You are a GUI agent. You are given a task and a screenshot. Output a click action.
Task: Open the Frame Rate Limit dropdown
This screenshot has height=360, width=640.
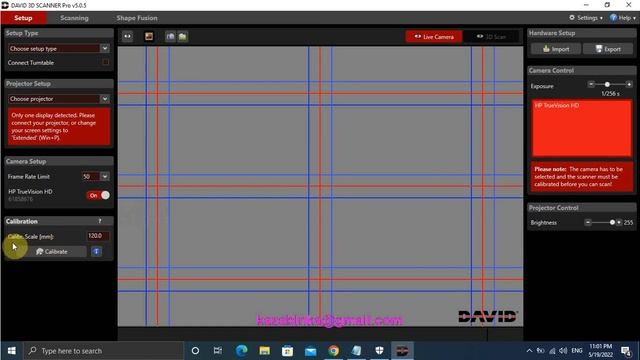pos(95,176)
